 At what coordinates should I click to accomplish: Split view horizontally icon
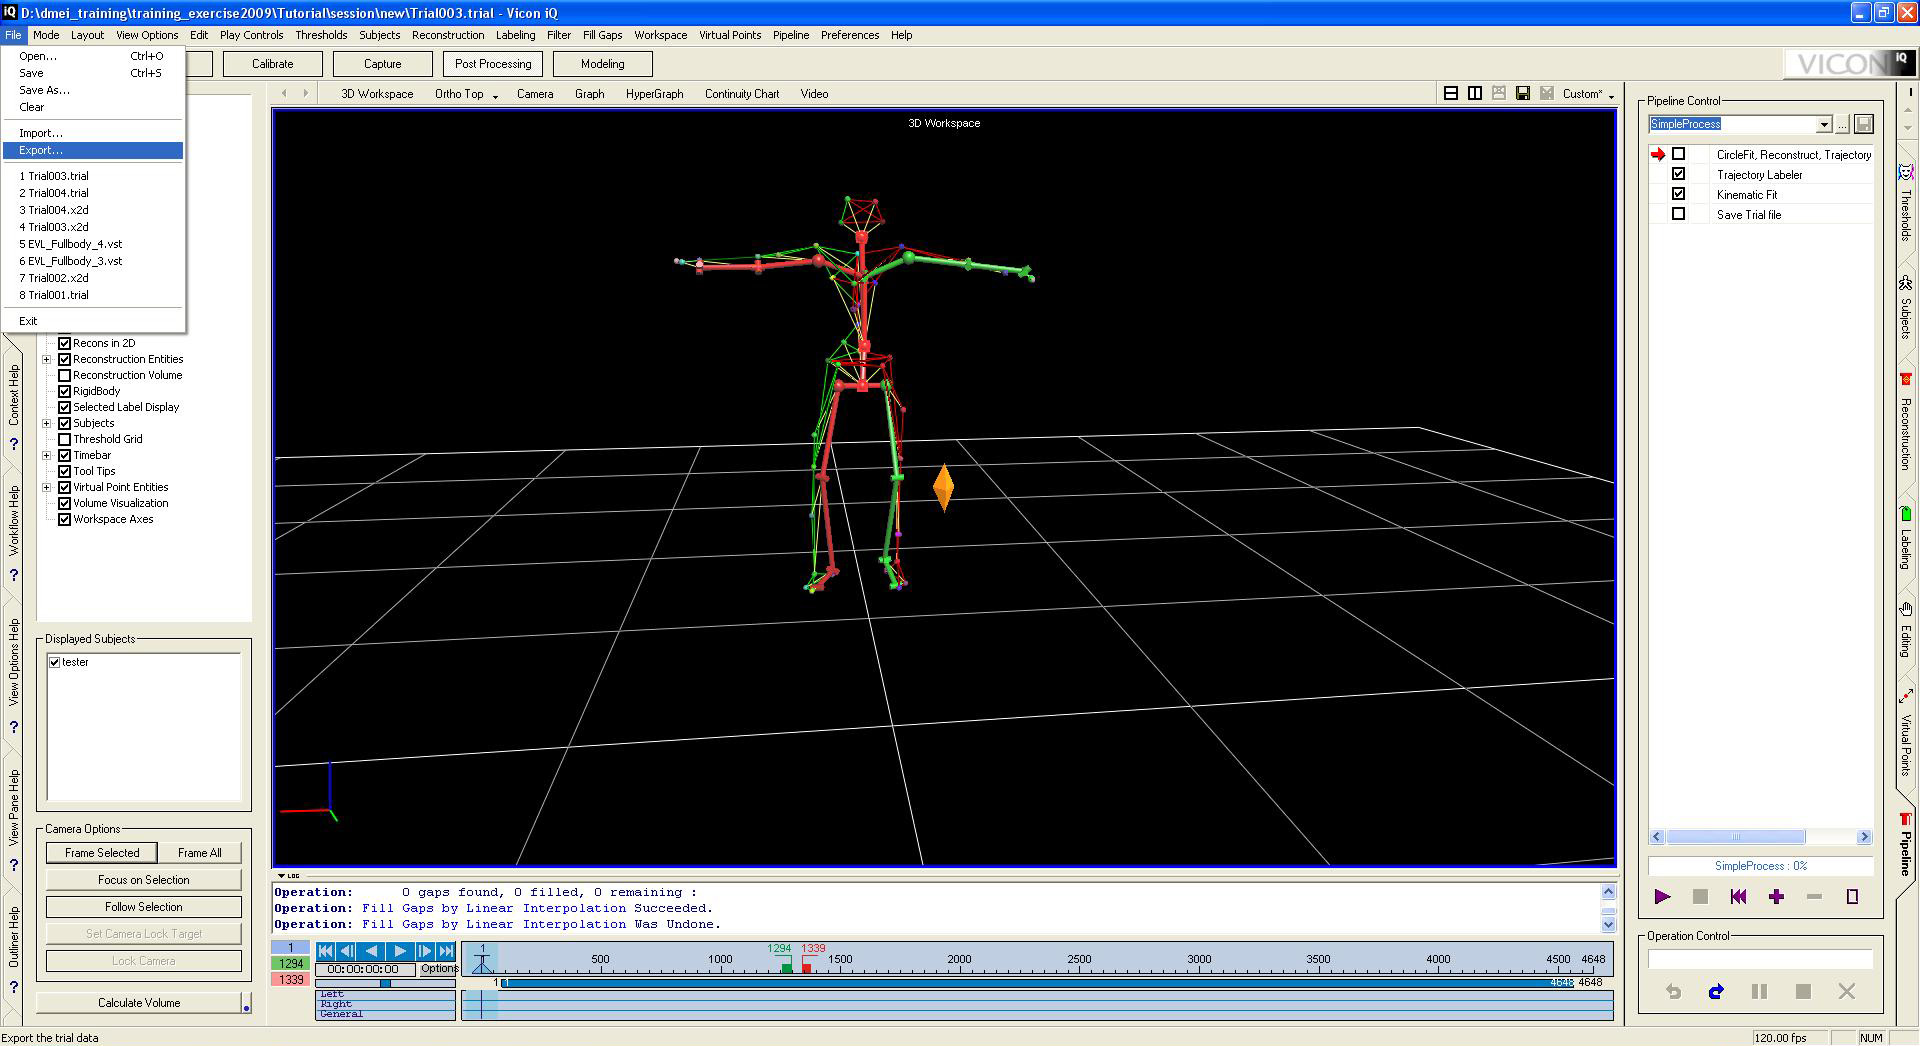(1451, 93)
